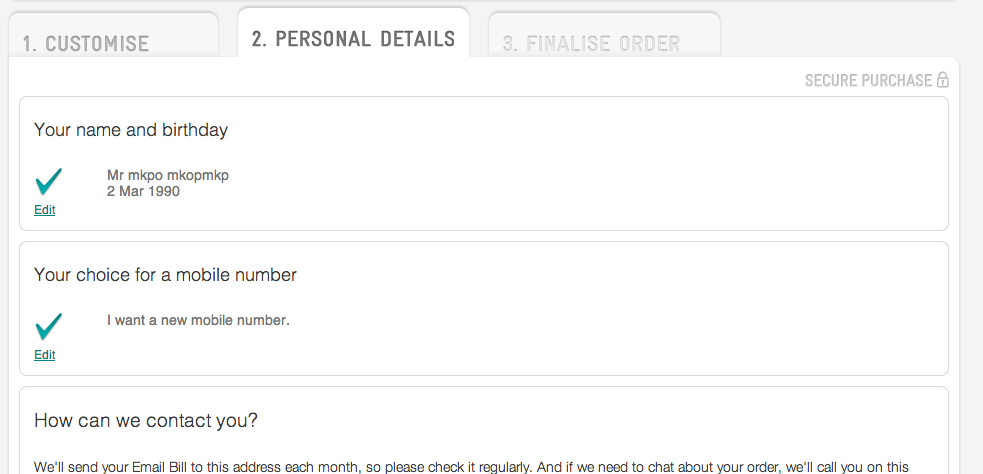Click the 'Your name and birthday' heading
983x474 pixels.
point(131,130)
